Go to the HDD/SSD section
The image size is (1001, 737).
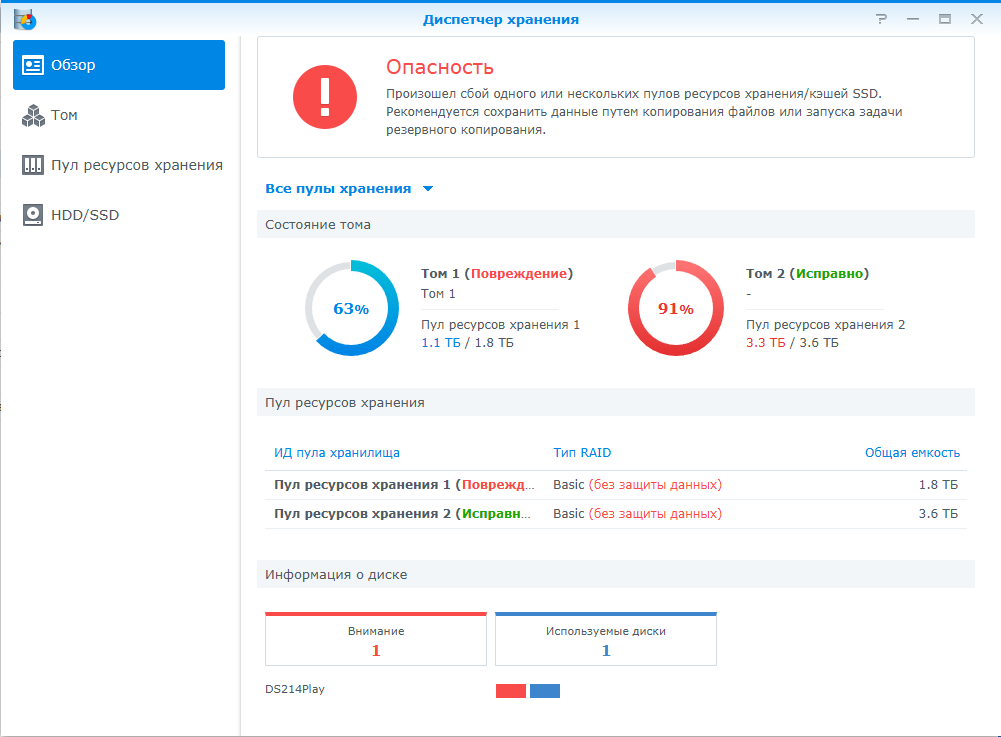(85, 215)
